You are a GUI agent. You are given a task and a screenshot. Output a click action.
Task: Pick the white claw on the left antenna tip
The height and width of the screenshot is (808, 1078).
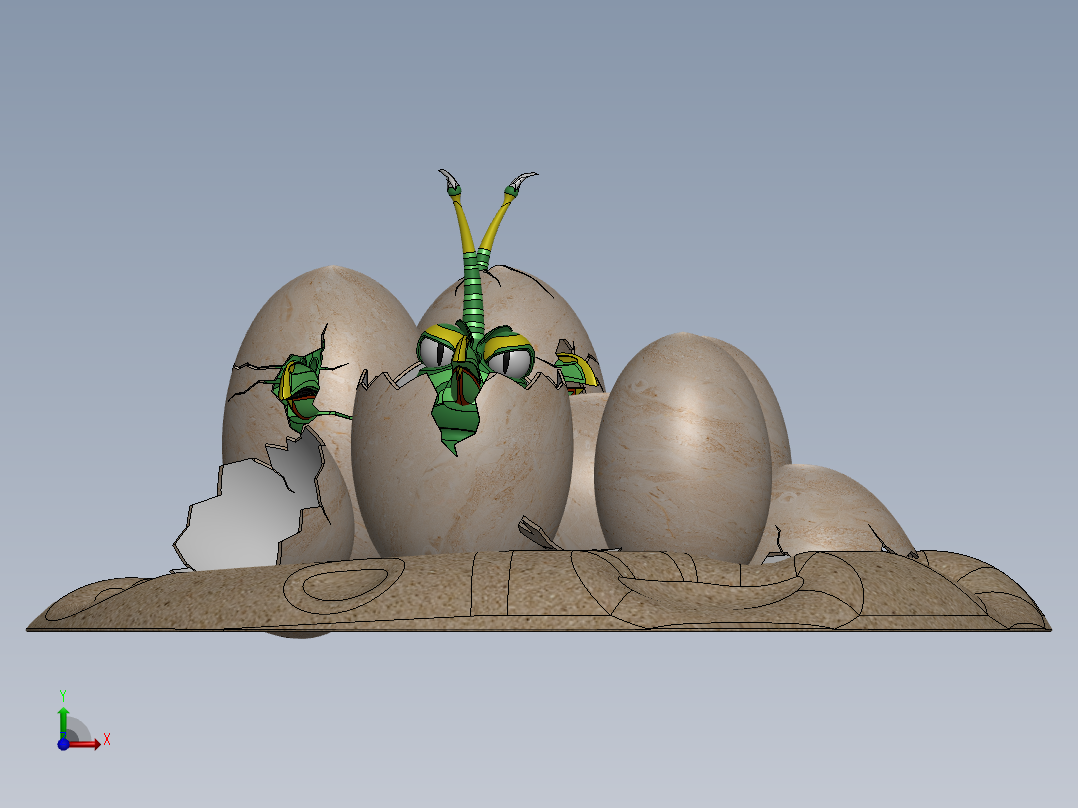449,179
